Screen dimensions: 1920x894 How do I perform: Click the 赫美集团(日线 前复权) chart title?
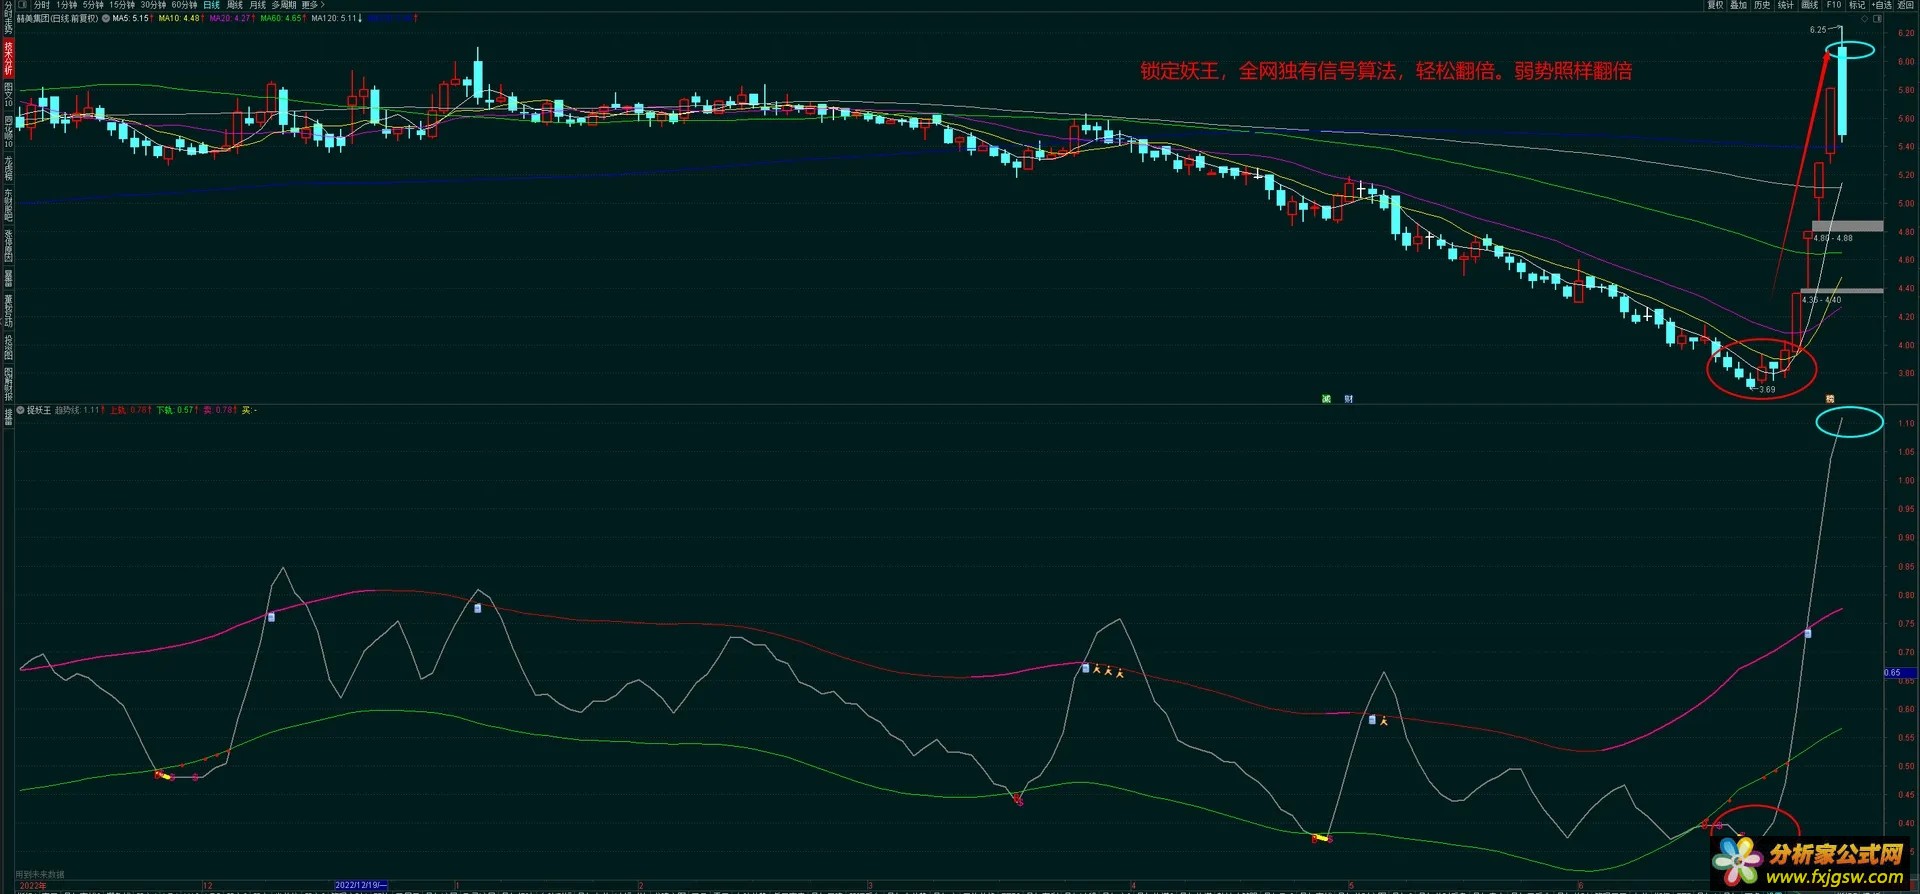pos(57,18)
